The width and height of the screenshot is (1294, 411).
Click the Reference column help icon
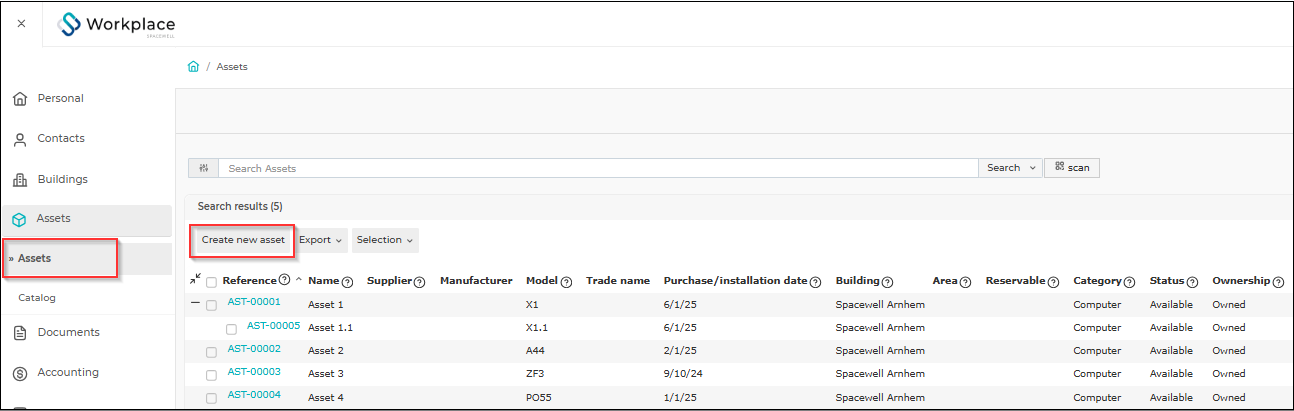pos(285,280)
